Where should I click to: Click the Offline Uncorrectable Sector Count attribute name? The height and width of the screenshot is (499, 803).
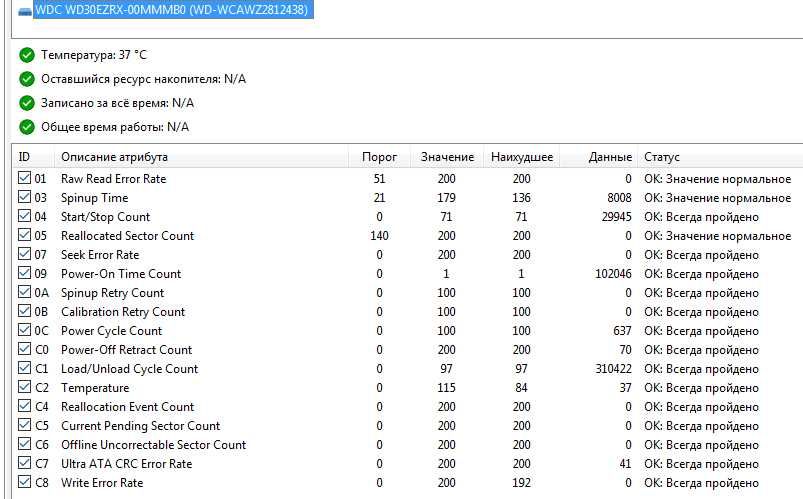pos(154,444)
